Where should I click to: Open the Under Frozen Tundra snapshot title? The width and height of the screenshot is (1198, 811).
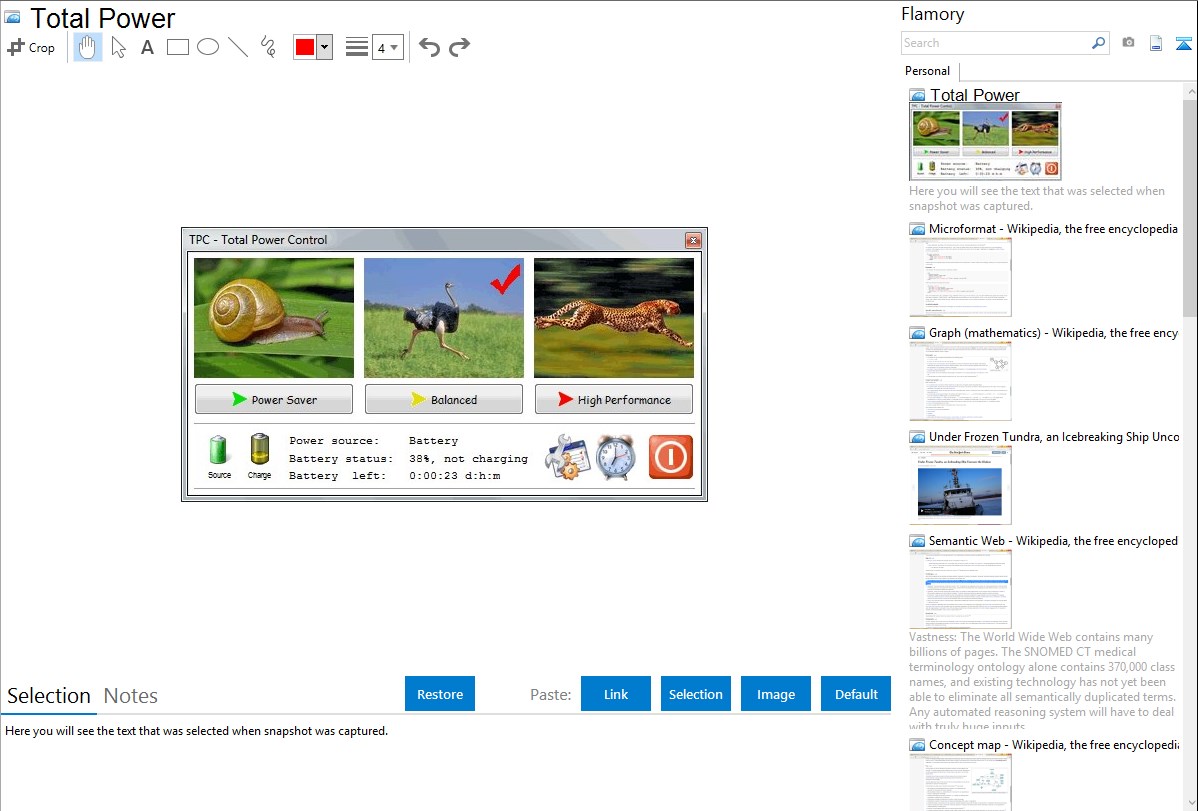(x=1054, y=436)
